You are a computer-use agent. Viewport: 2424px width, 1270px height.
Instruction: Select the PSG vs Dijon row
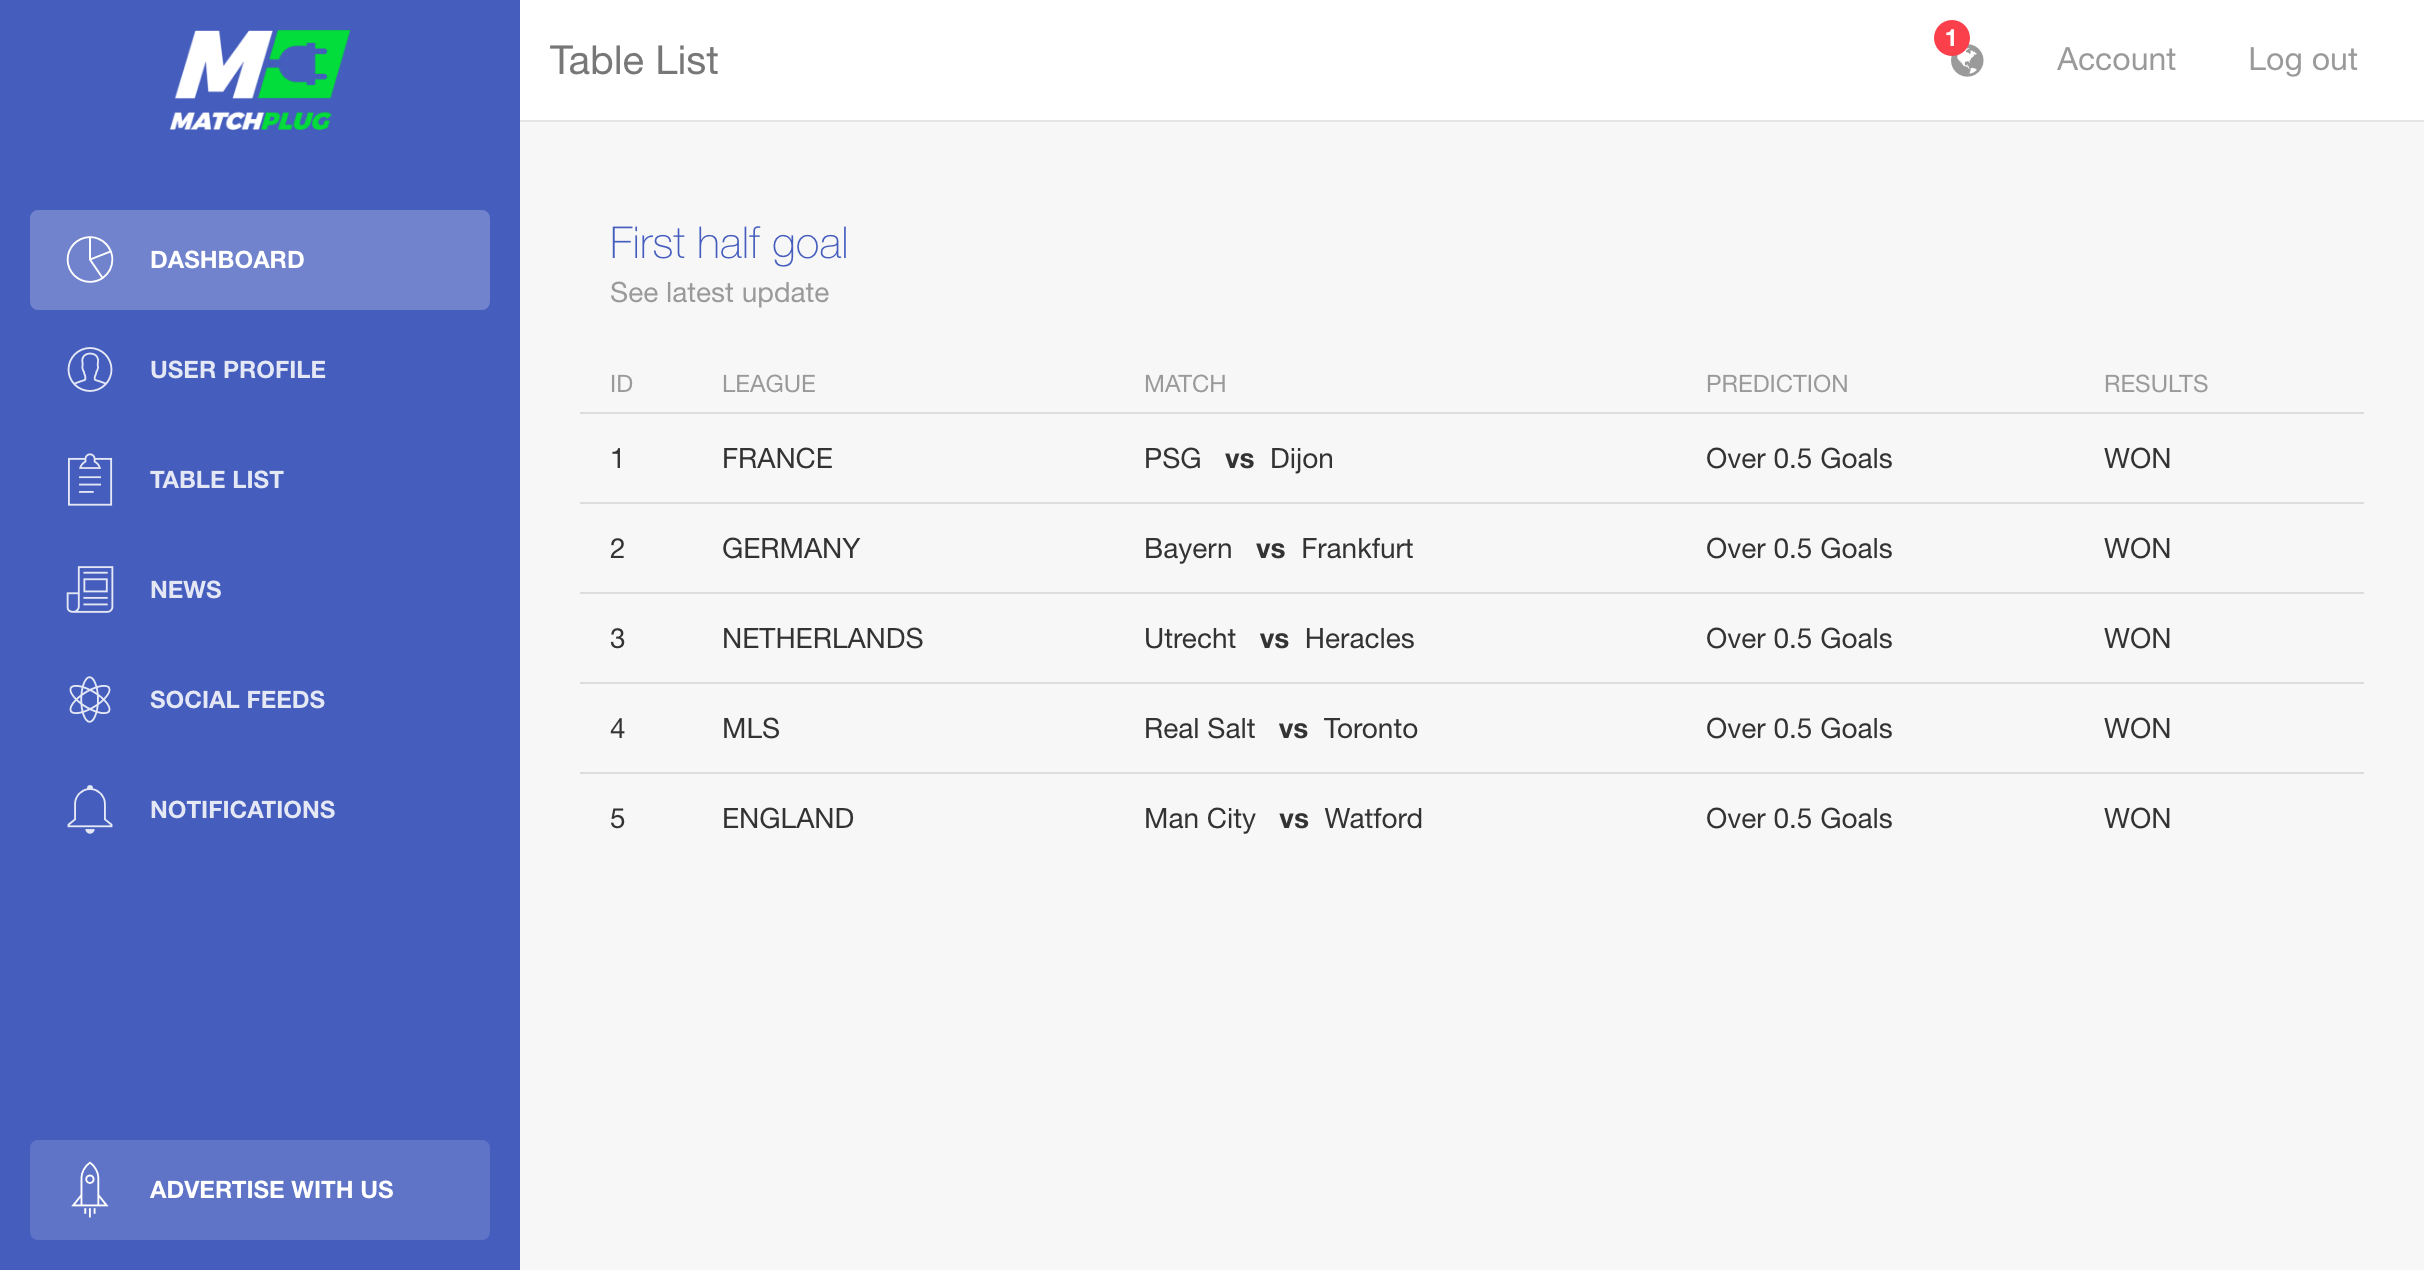(1472, 458)
